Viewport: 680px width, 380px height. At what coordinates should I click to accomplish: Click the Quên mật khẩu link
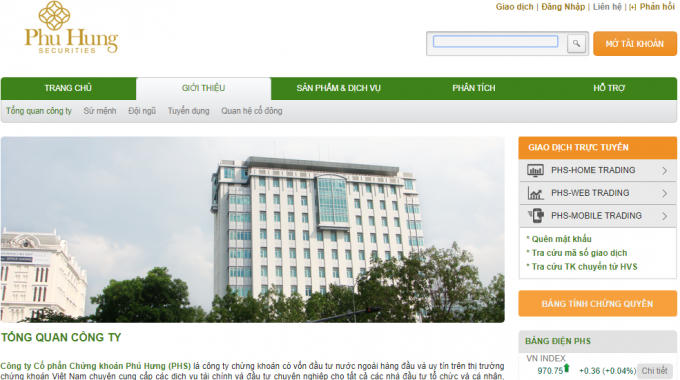pyautogui.click(x=561, y=239)
